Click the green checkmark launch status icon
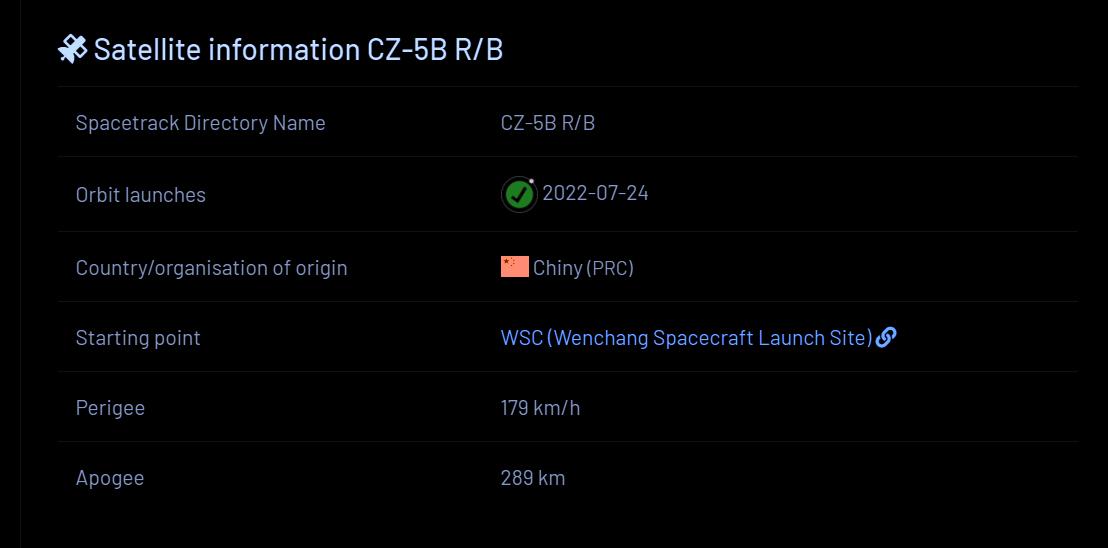 click(x=518, y=194)
